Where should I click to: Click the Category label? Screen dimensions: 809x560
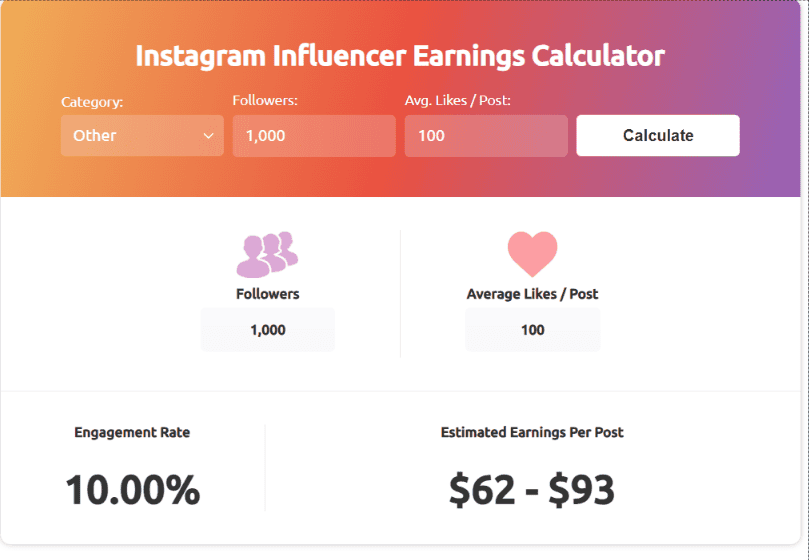[92, 102]
